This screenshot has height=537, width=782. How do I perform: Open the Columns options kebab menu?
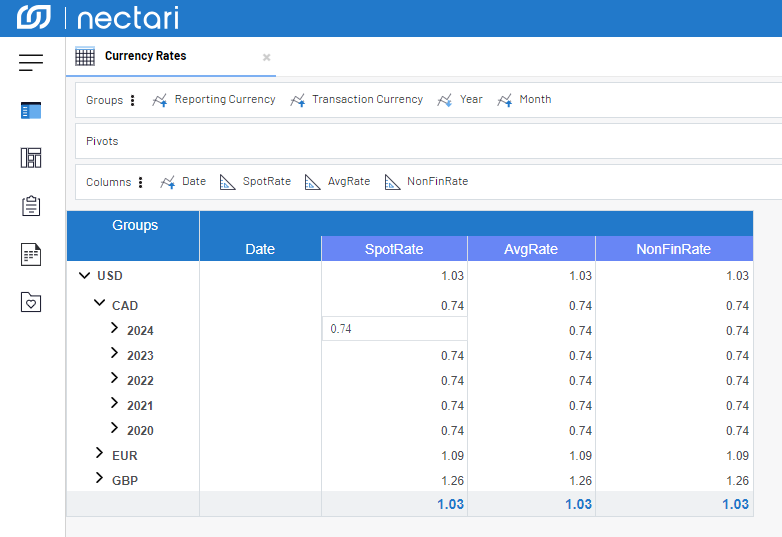tap(141, 182)
